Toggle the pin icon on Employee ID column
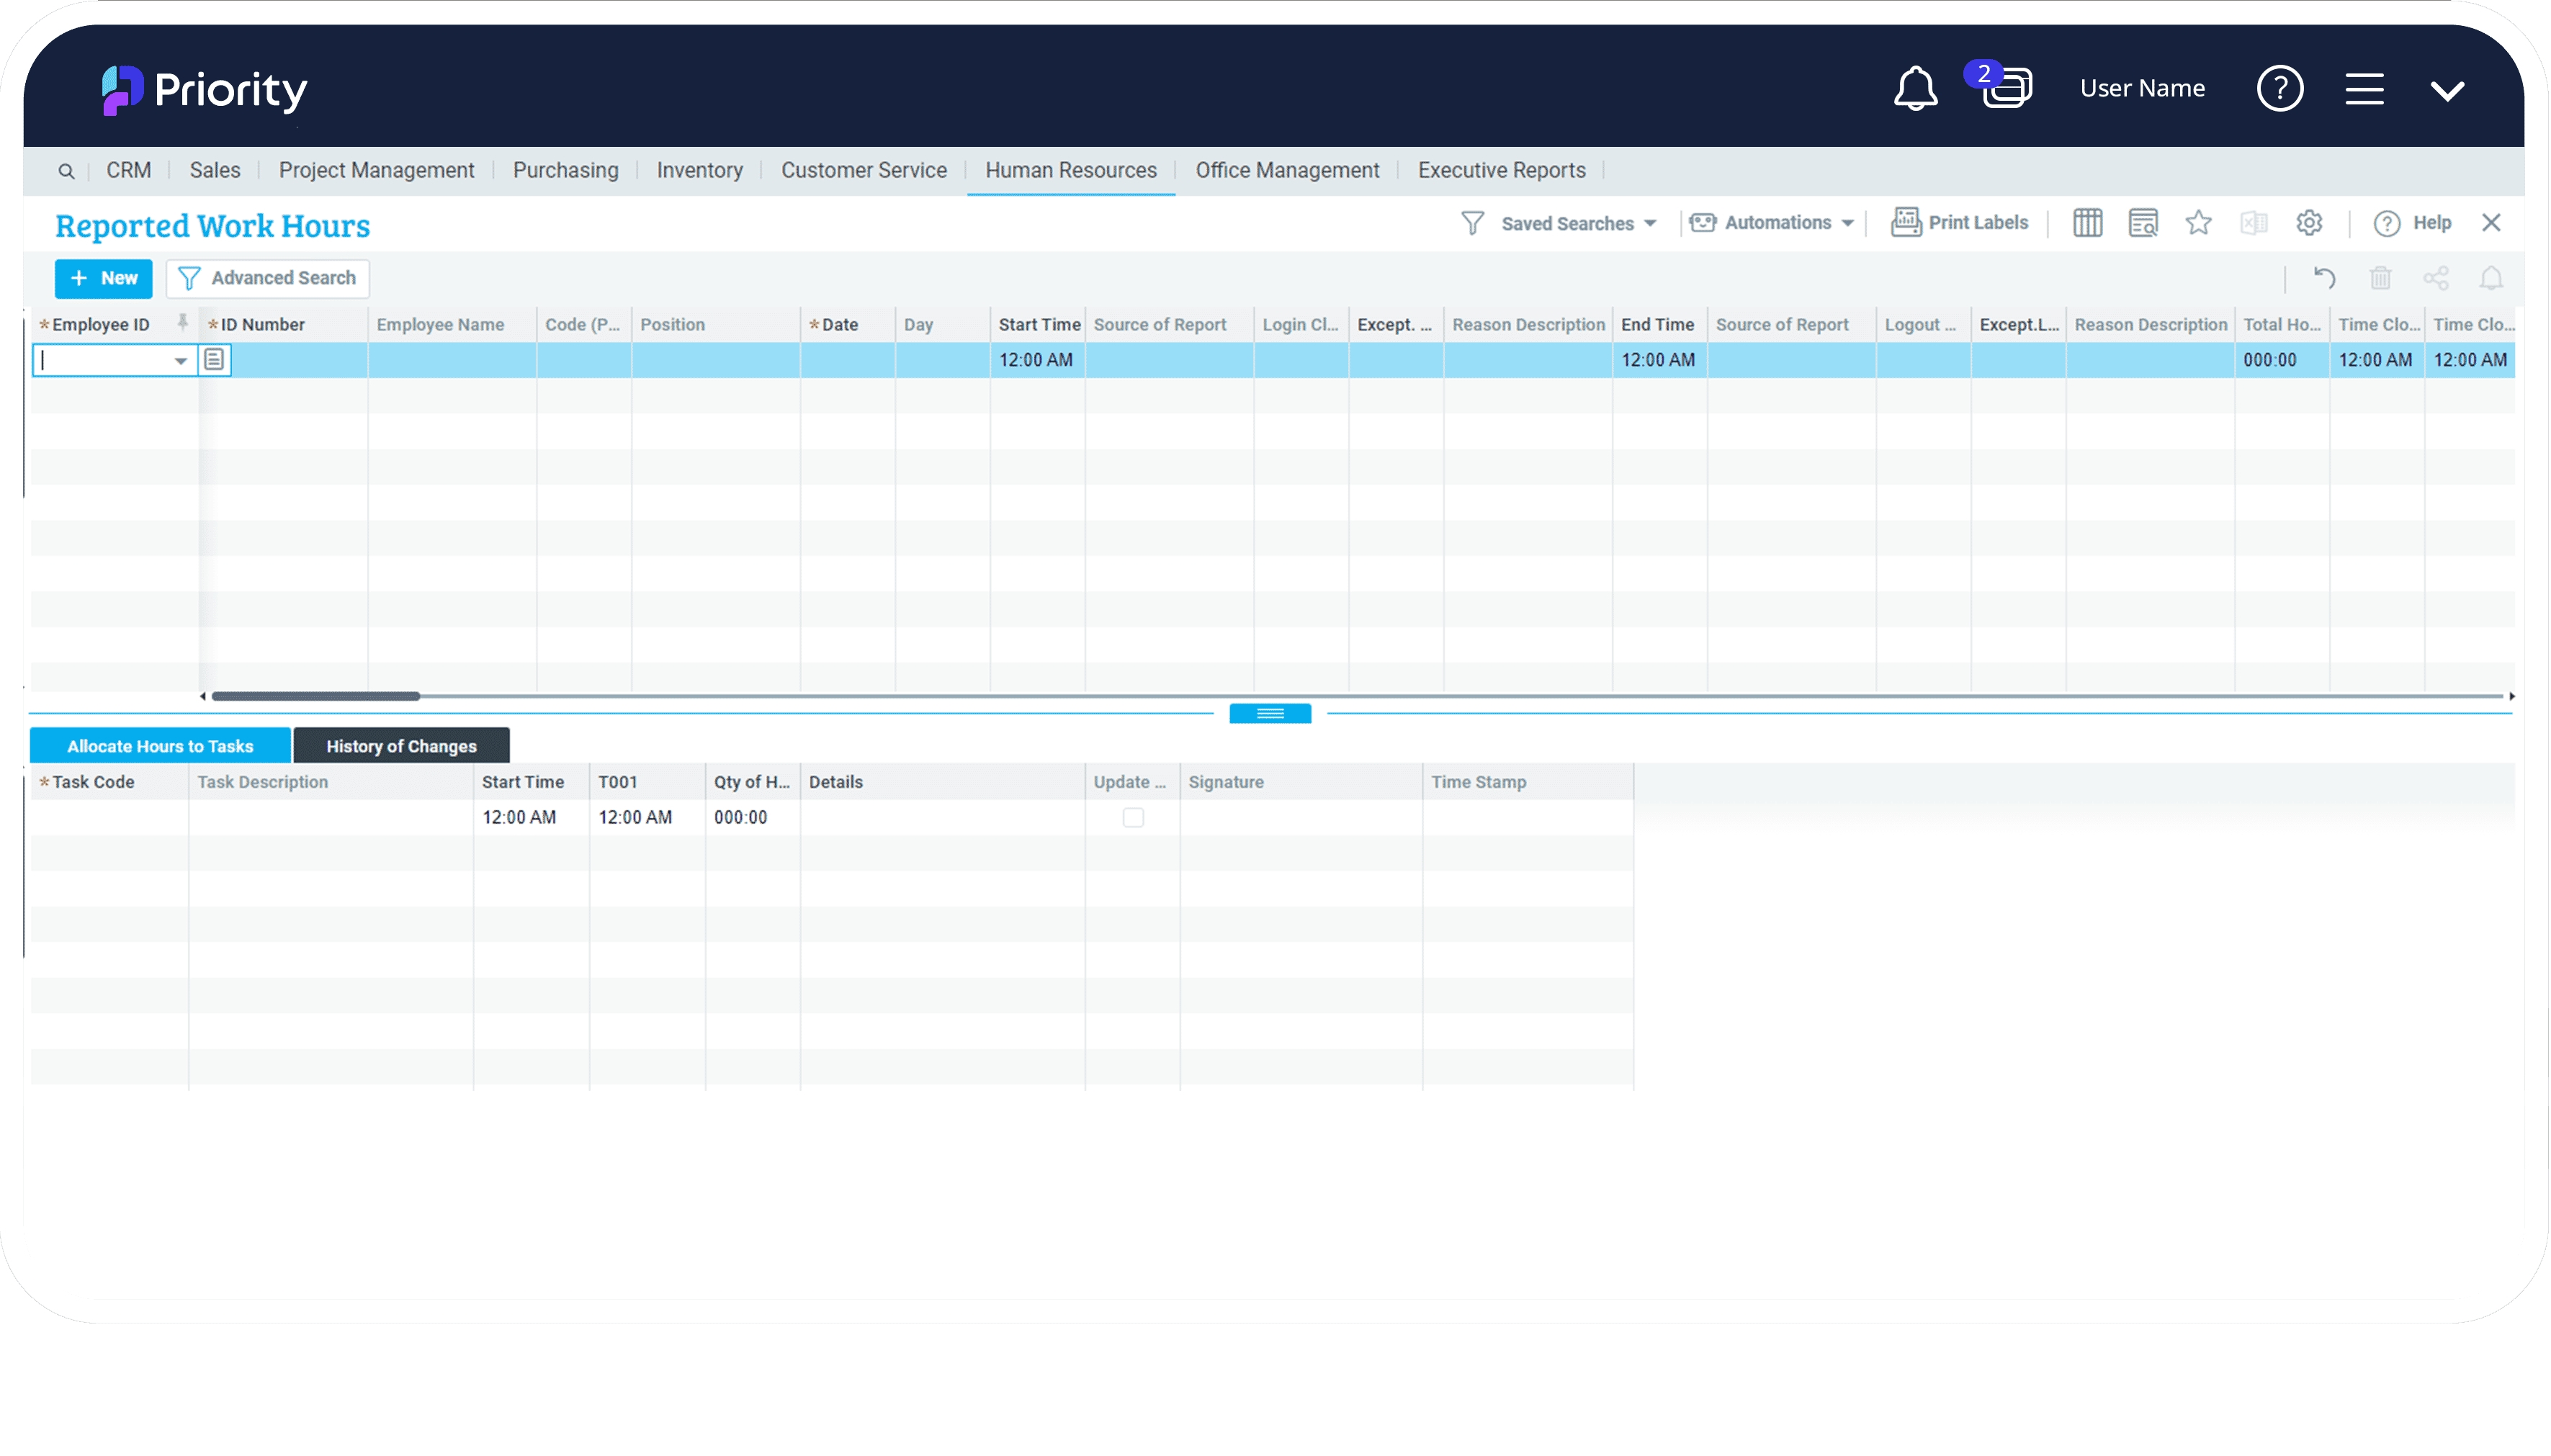This screenshot has height=1456, width=2551. point(182,322)
